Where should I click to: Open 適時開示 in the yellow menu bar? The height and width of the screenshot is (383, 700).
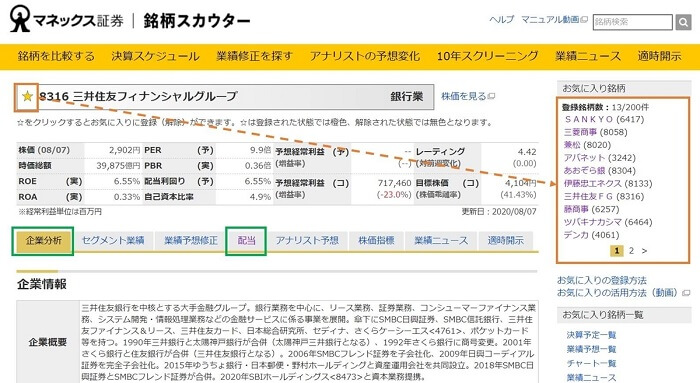pos(659,56)
